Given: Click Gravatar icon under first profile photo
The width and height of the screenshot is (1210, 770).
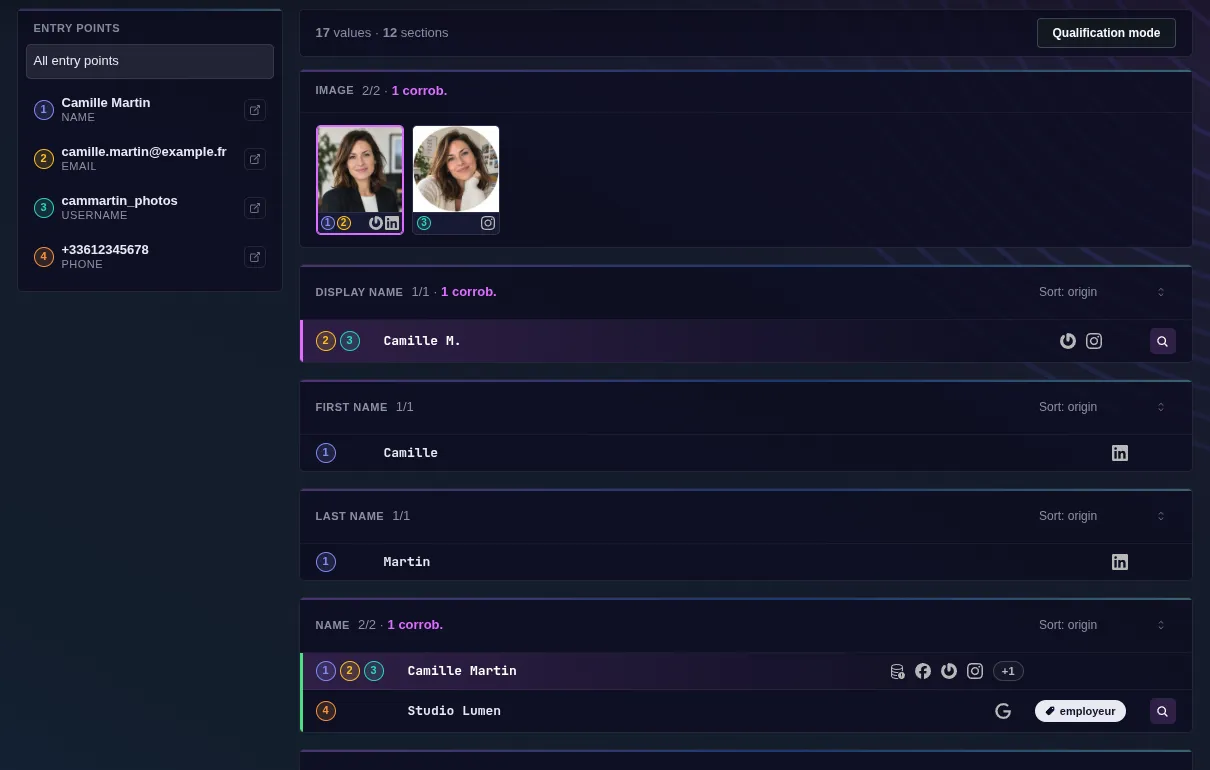Looking at the screenshot, I should pyautogui.click(x=376, y=223).
